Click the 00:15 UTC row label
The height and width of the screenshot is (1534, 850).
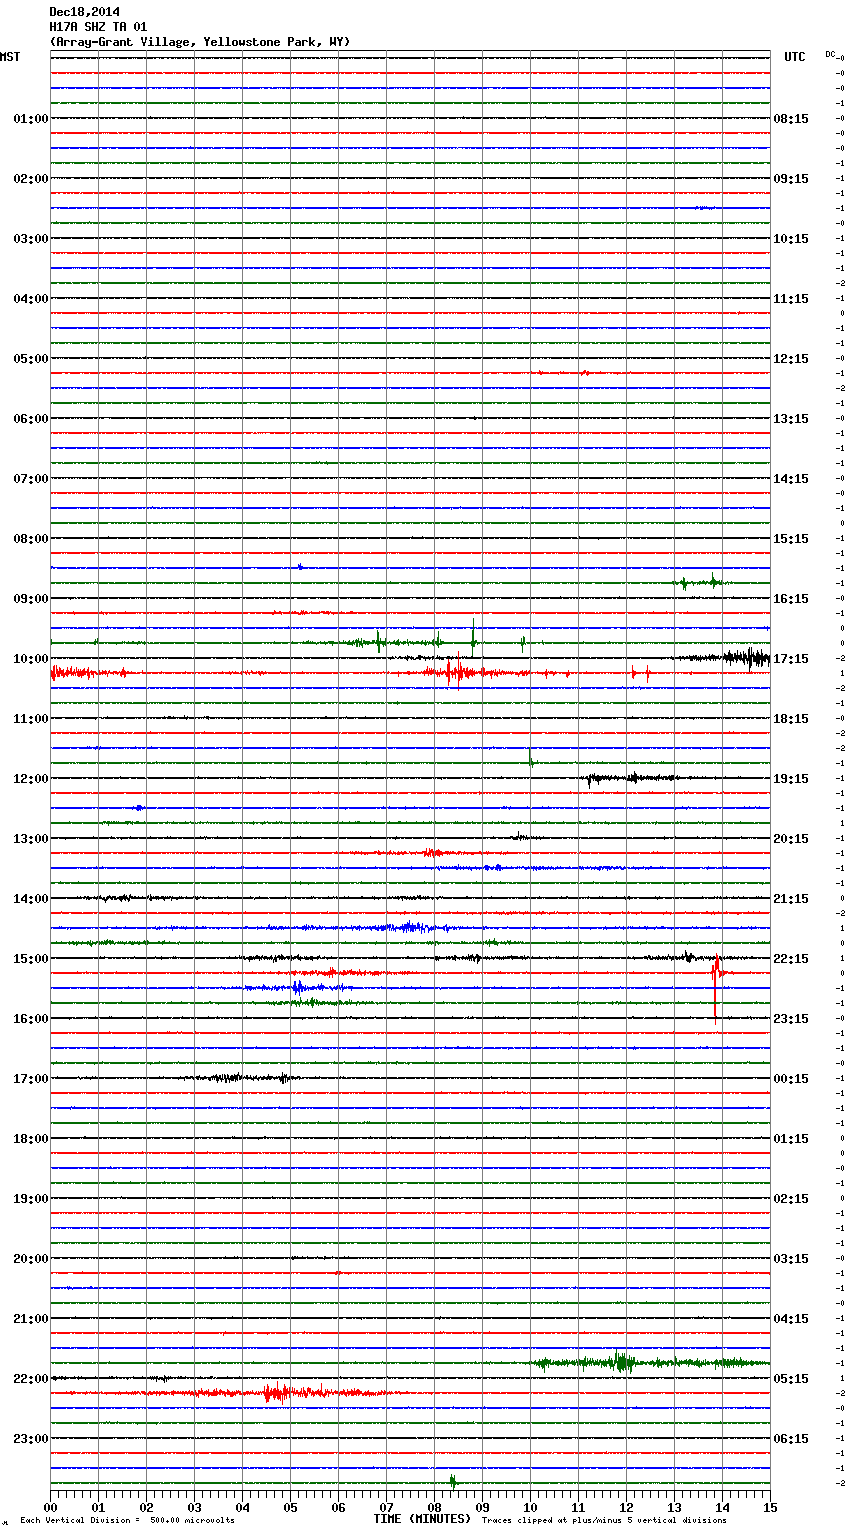tap(791, 1079)
